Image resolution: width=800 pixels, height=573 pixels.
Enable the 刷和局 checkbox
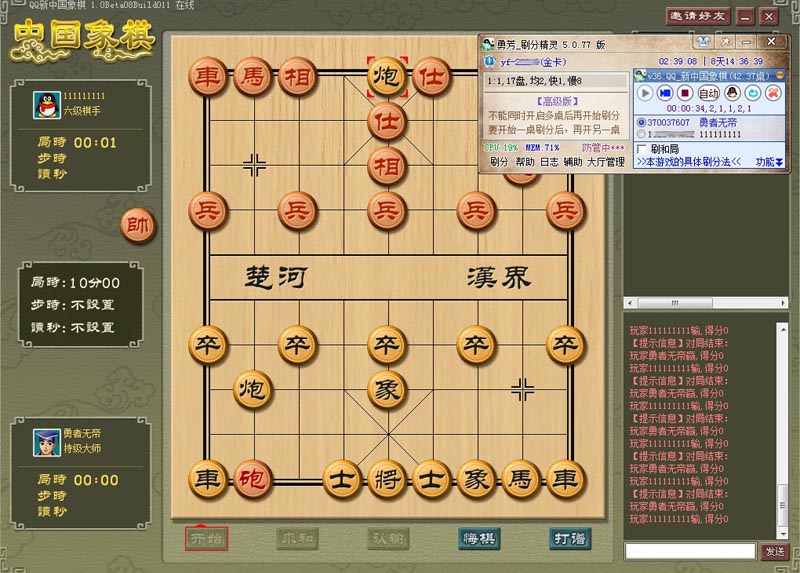(x=642, y=149)
